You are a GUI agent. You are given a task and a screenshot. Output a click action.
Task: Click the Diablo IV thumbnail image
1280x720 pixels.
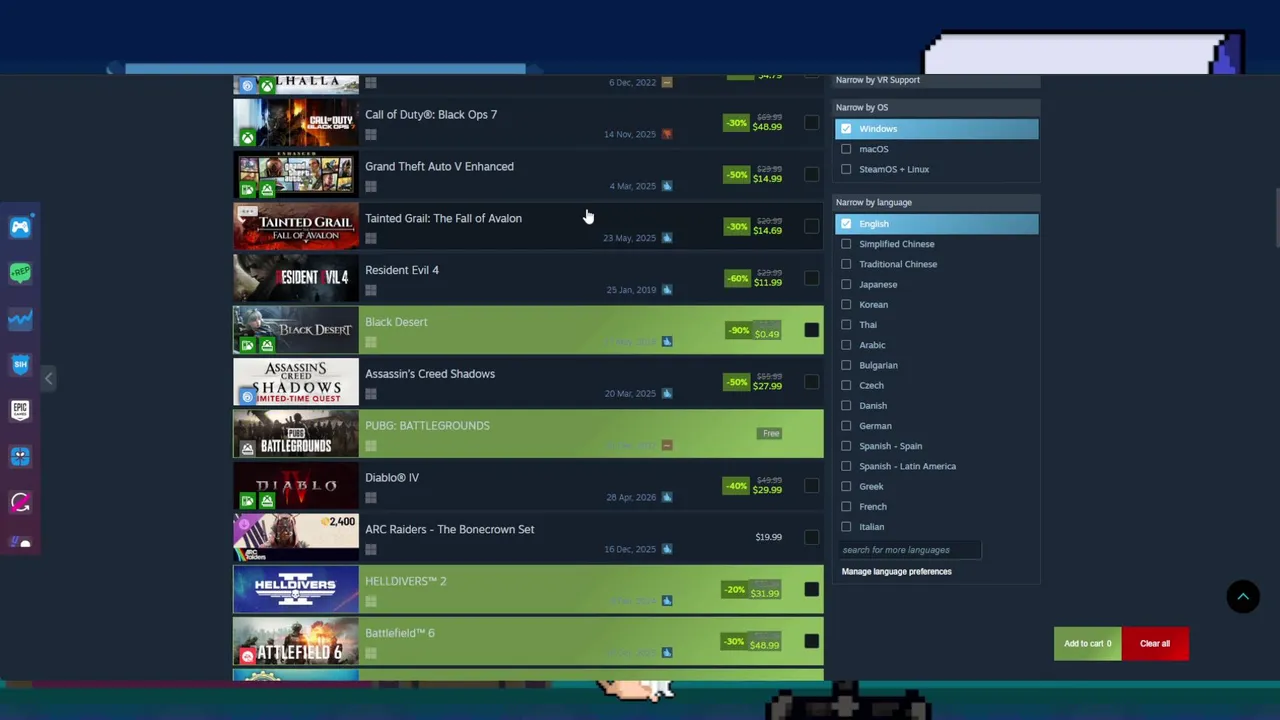coord(296,485)
